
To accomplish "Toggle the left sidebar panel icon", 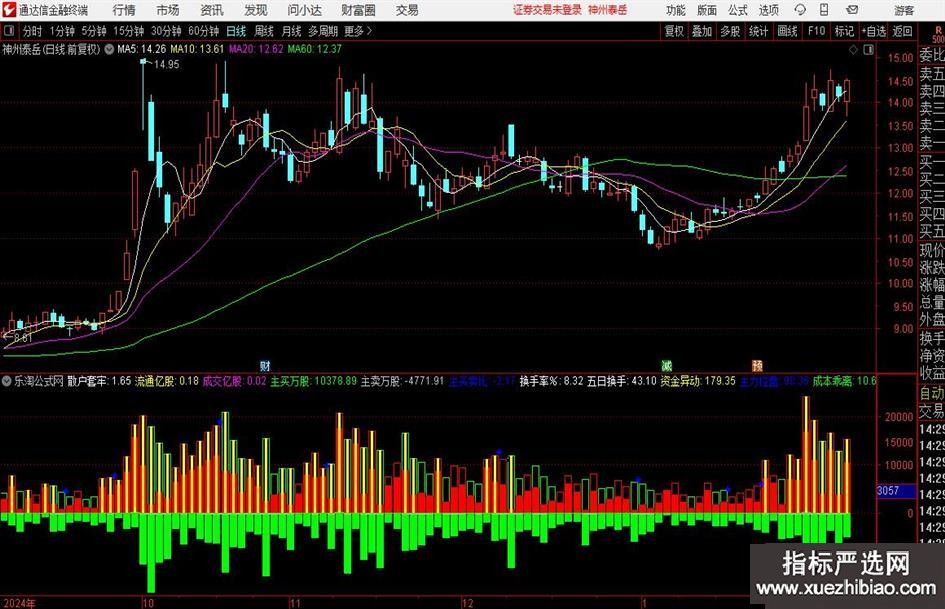I will [x=8, y=31].
